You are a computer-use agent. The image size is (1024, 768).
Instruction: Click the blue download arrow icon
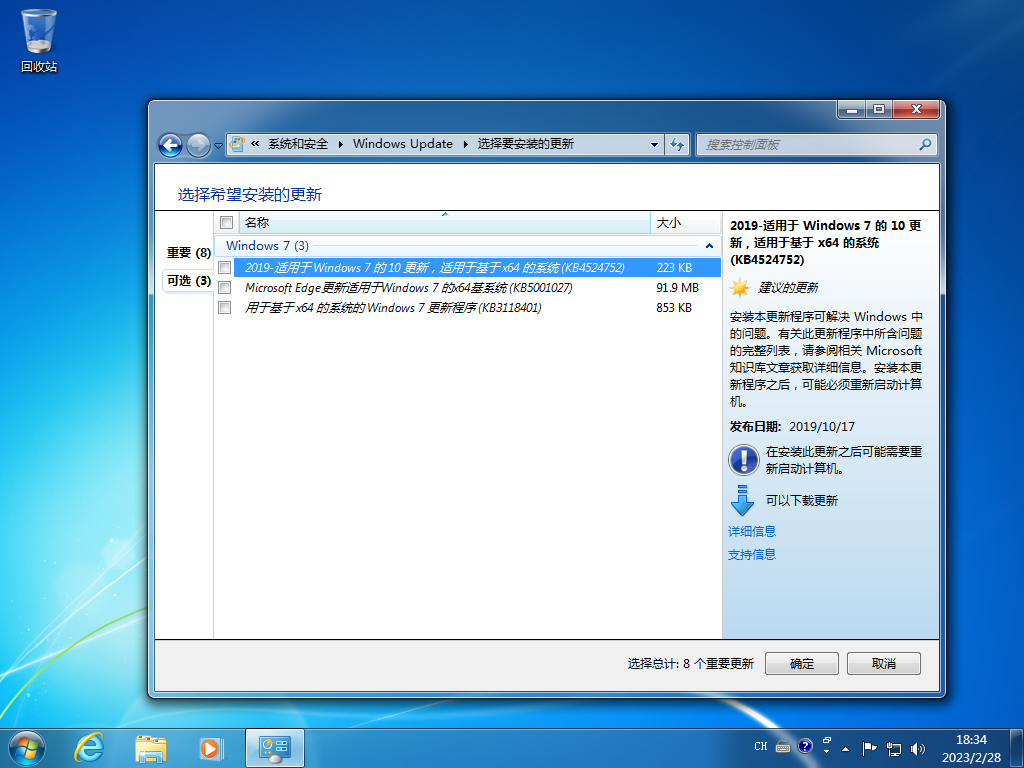pyautogui.click(x=743, y=501)
